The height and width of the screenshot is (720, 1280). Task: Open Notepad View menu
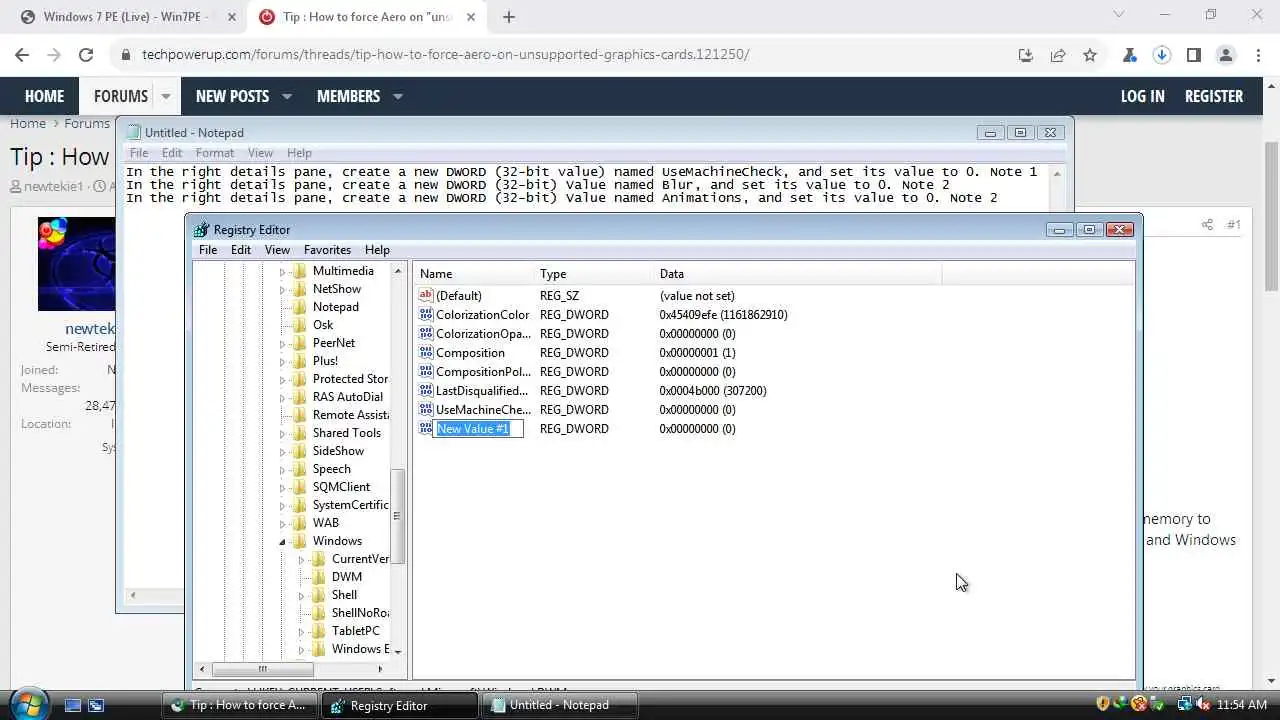click(260, 153)
